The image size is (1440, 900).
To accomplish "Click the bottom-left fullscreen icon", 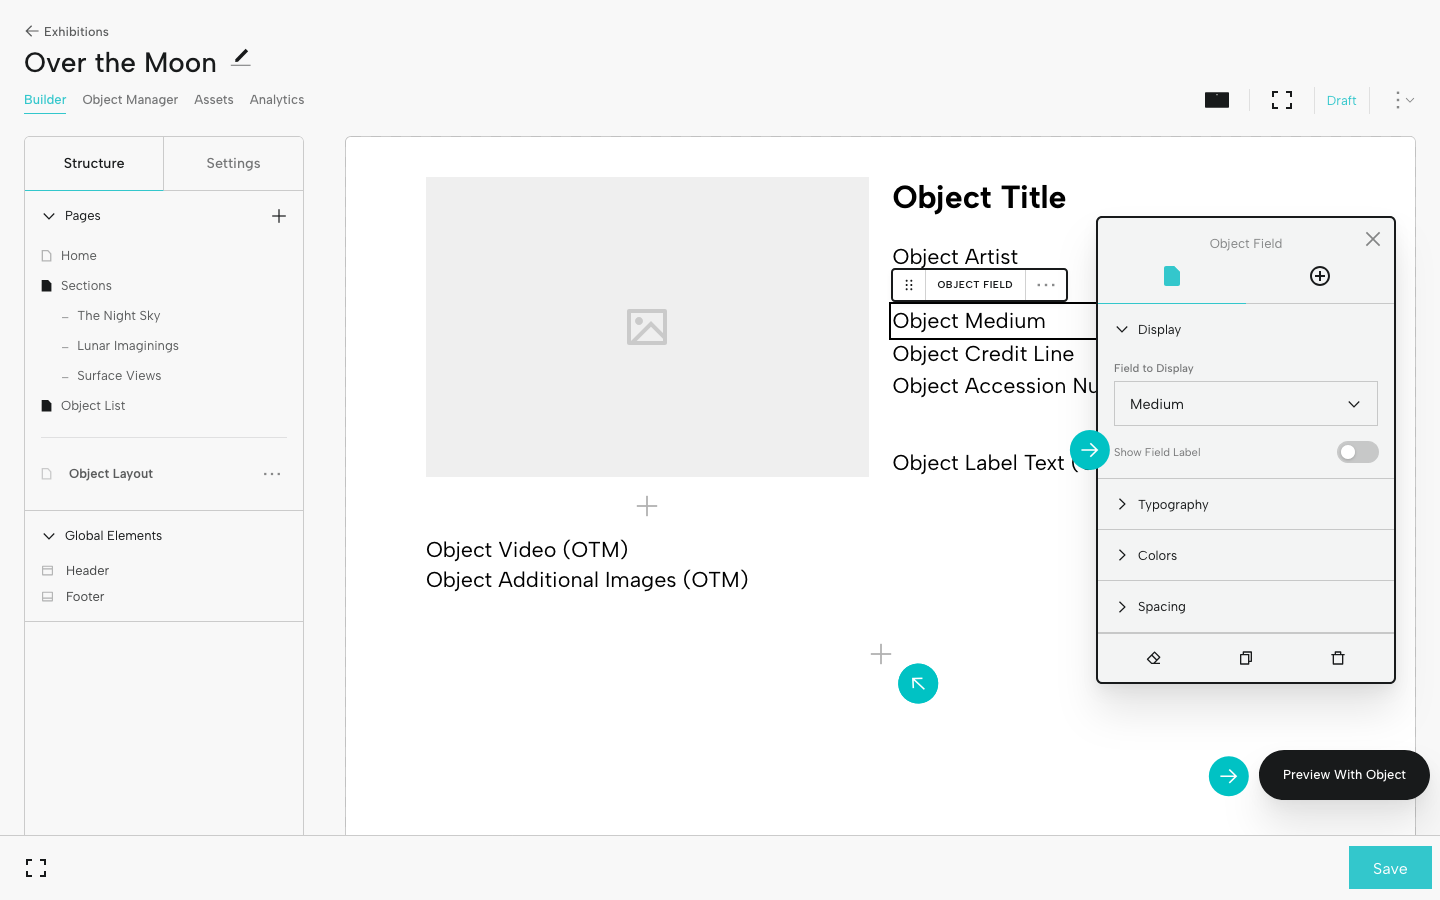I will [36, 868].
